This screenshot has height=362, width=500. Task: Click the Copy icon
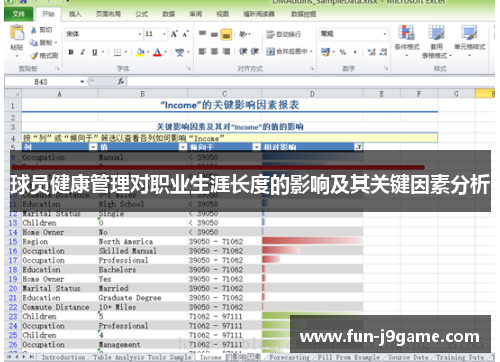34,43
